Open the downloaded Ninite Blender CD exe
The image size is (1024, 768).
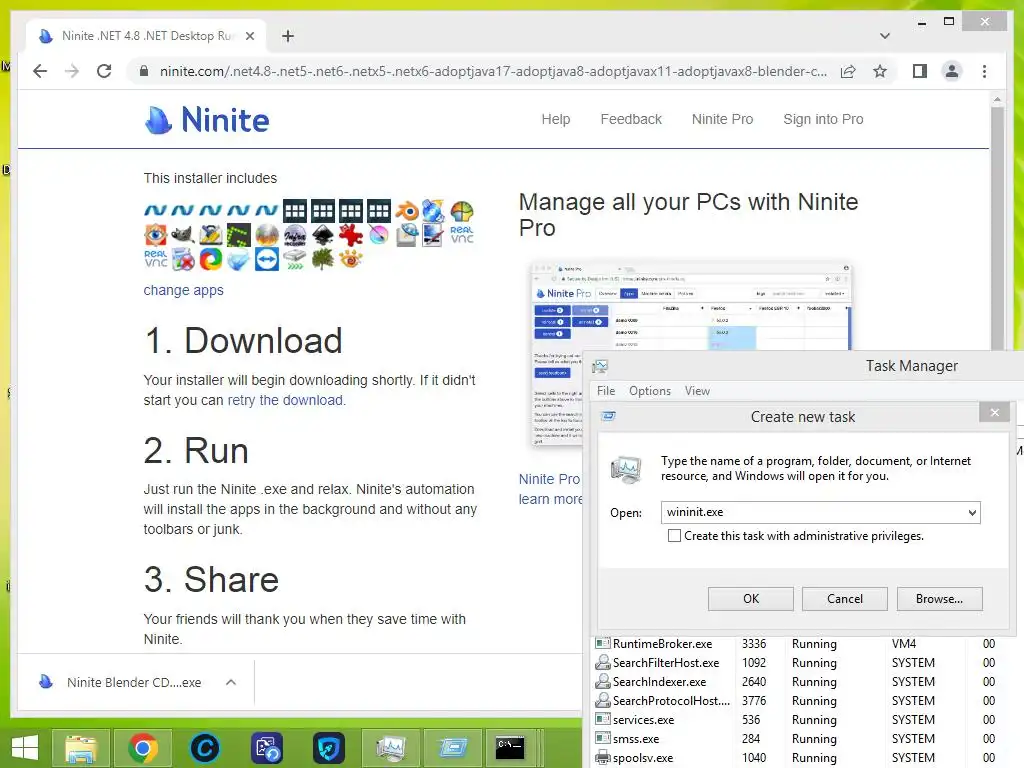click(134, 682)
